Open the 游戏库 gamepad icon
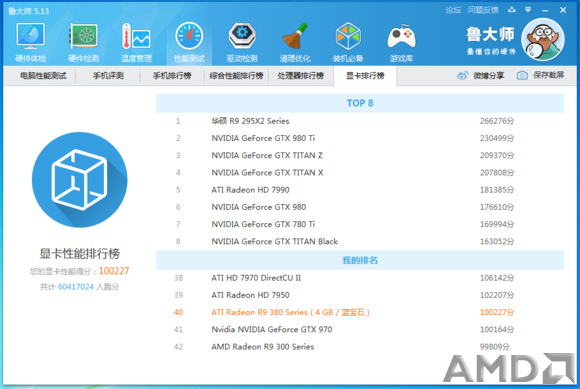Image resolution: width=580 pixels, height=389 pixels. (401, 37)
